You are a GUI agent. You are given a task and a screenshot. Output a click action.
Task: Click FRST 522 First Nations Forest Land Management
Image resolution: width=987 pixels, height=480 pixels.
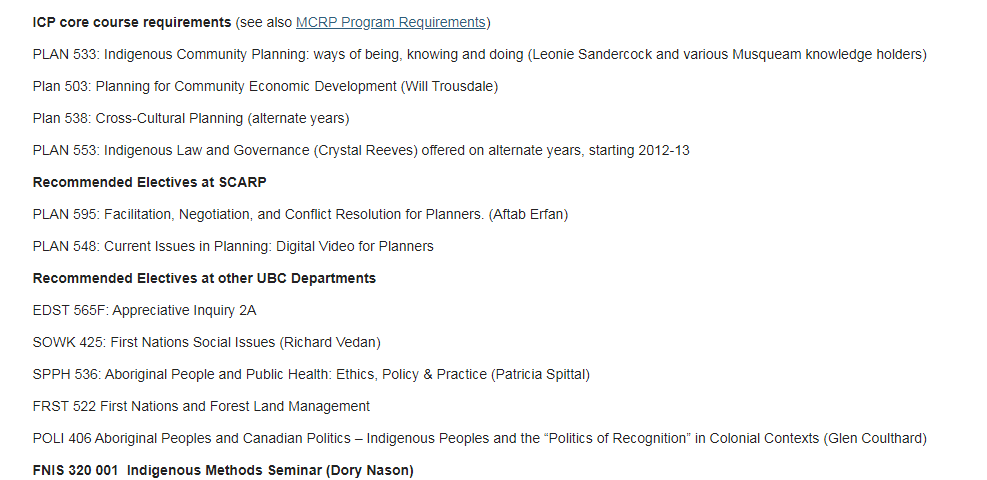coord(201,407)
